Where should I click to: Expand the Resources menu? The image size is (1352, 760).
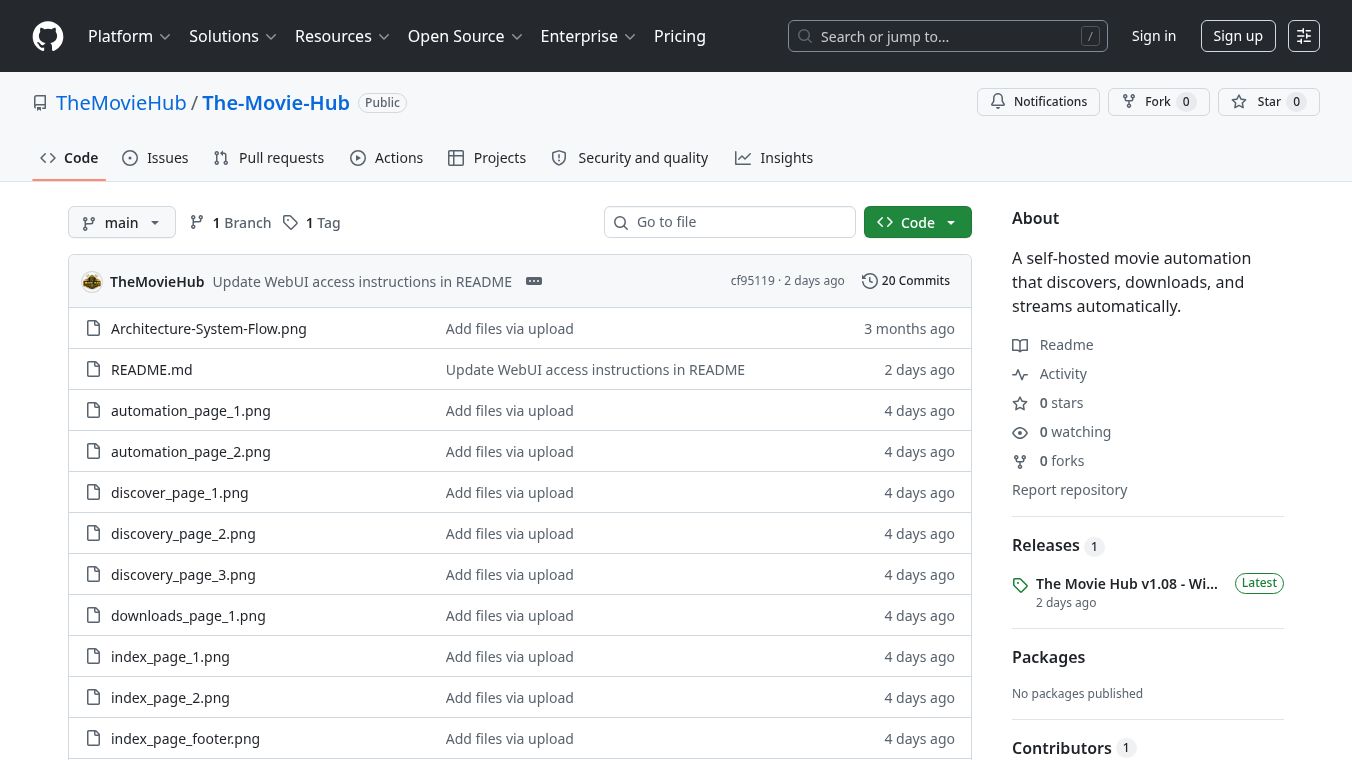click(341, 36)
